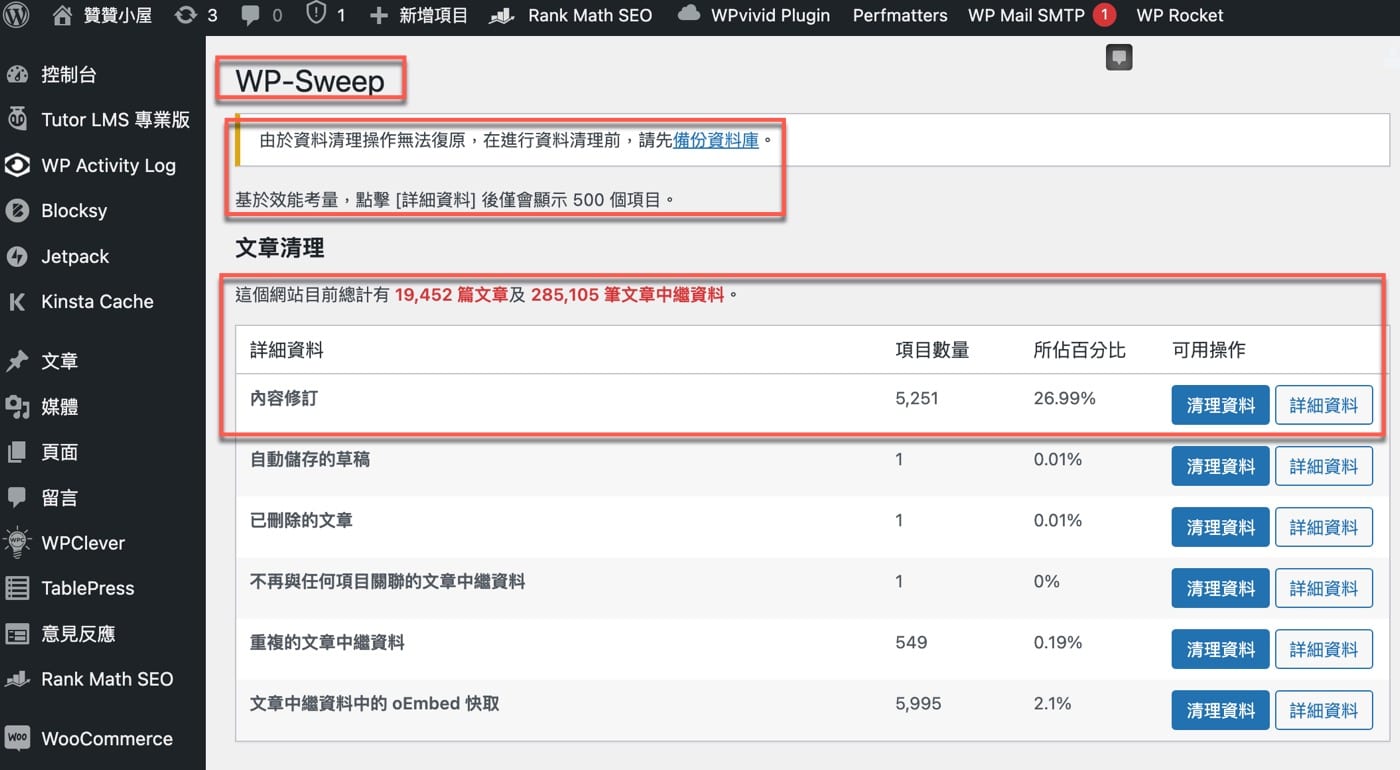Click 詳細資料 for the 已刪除的文章 row
Screen dimensions: 1400x770
[x=1324, y=527]
